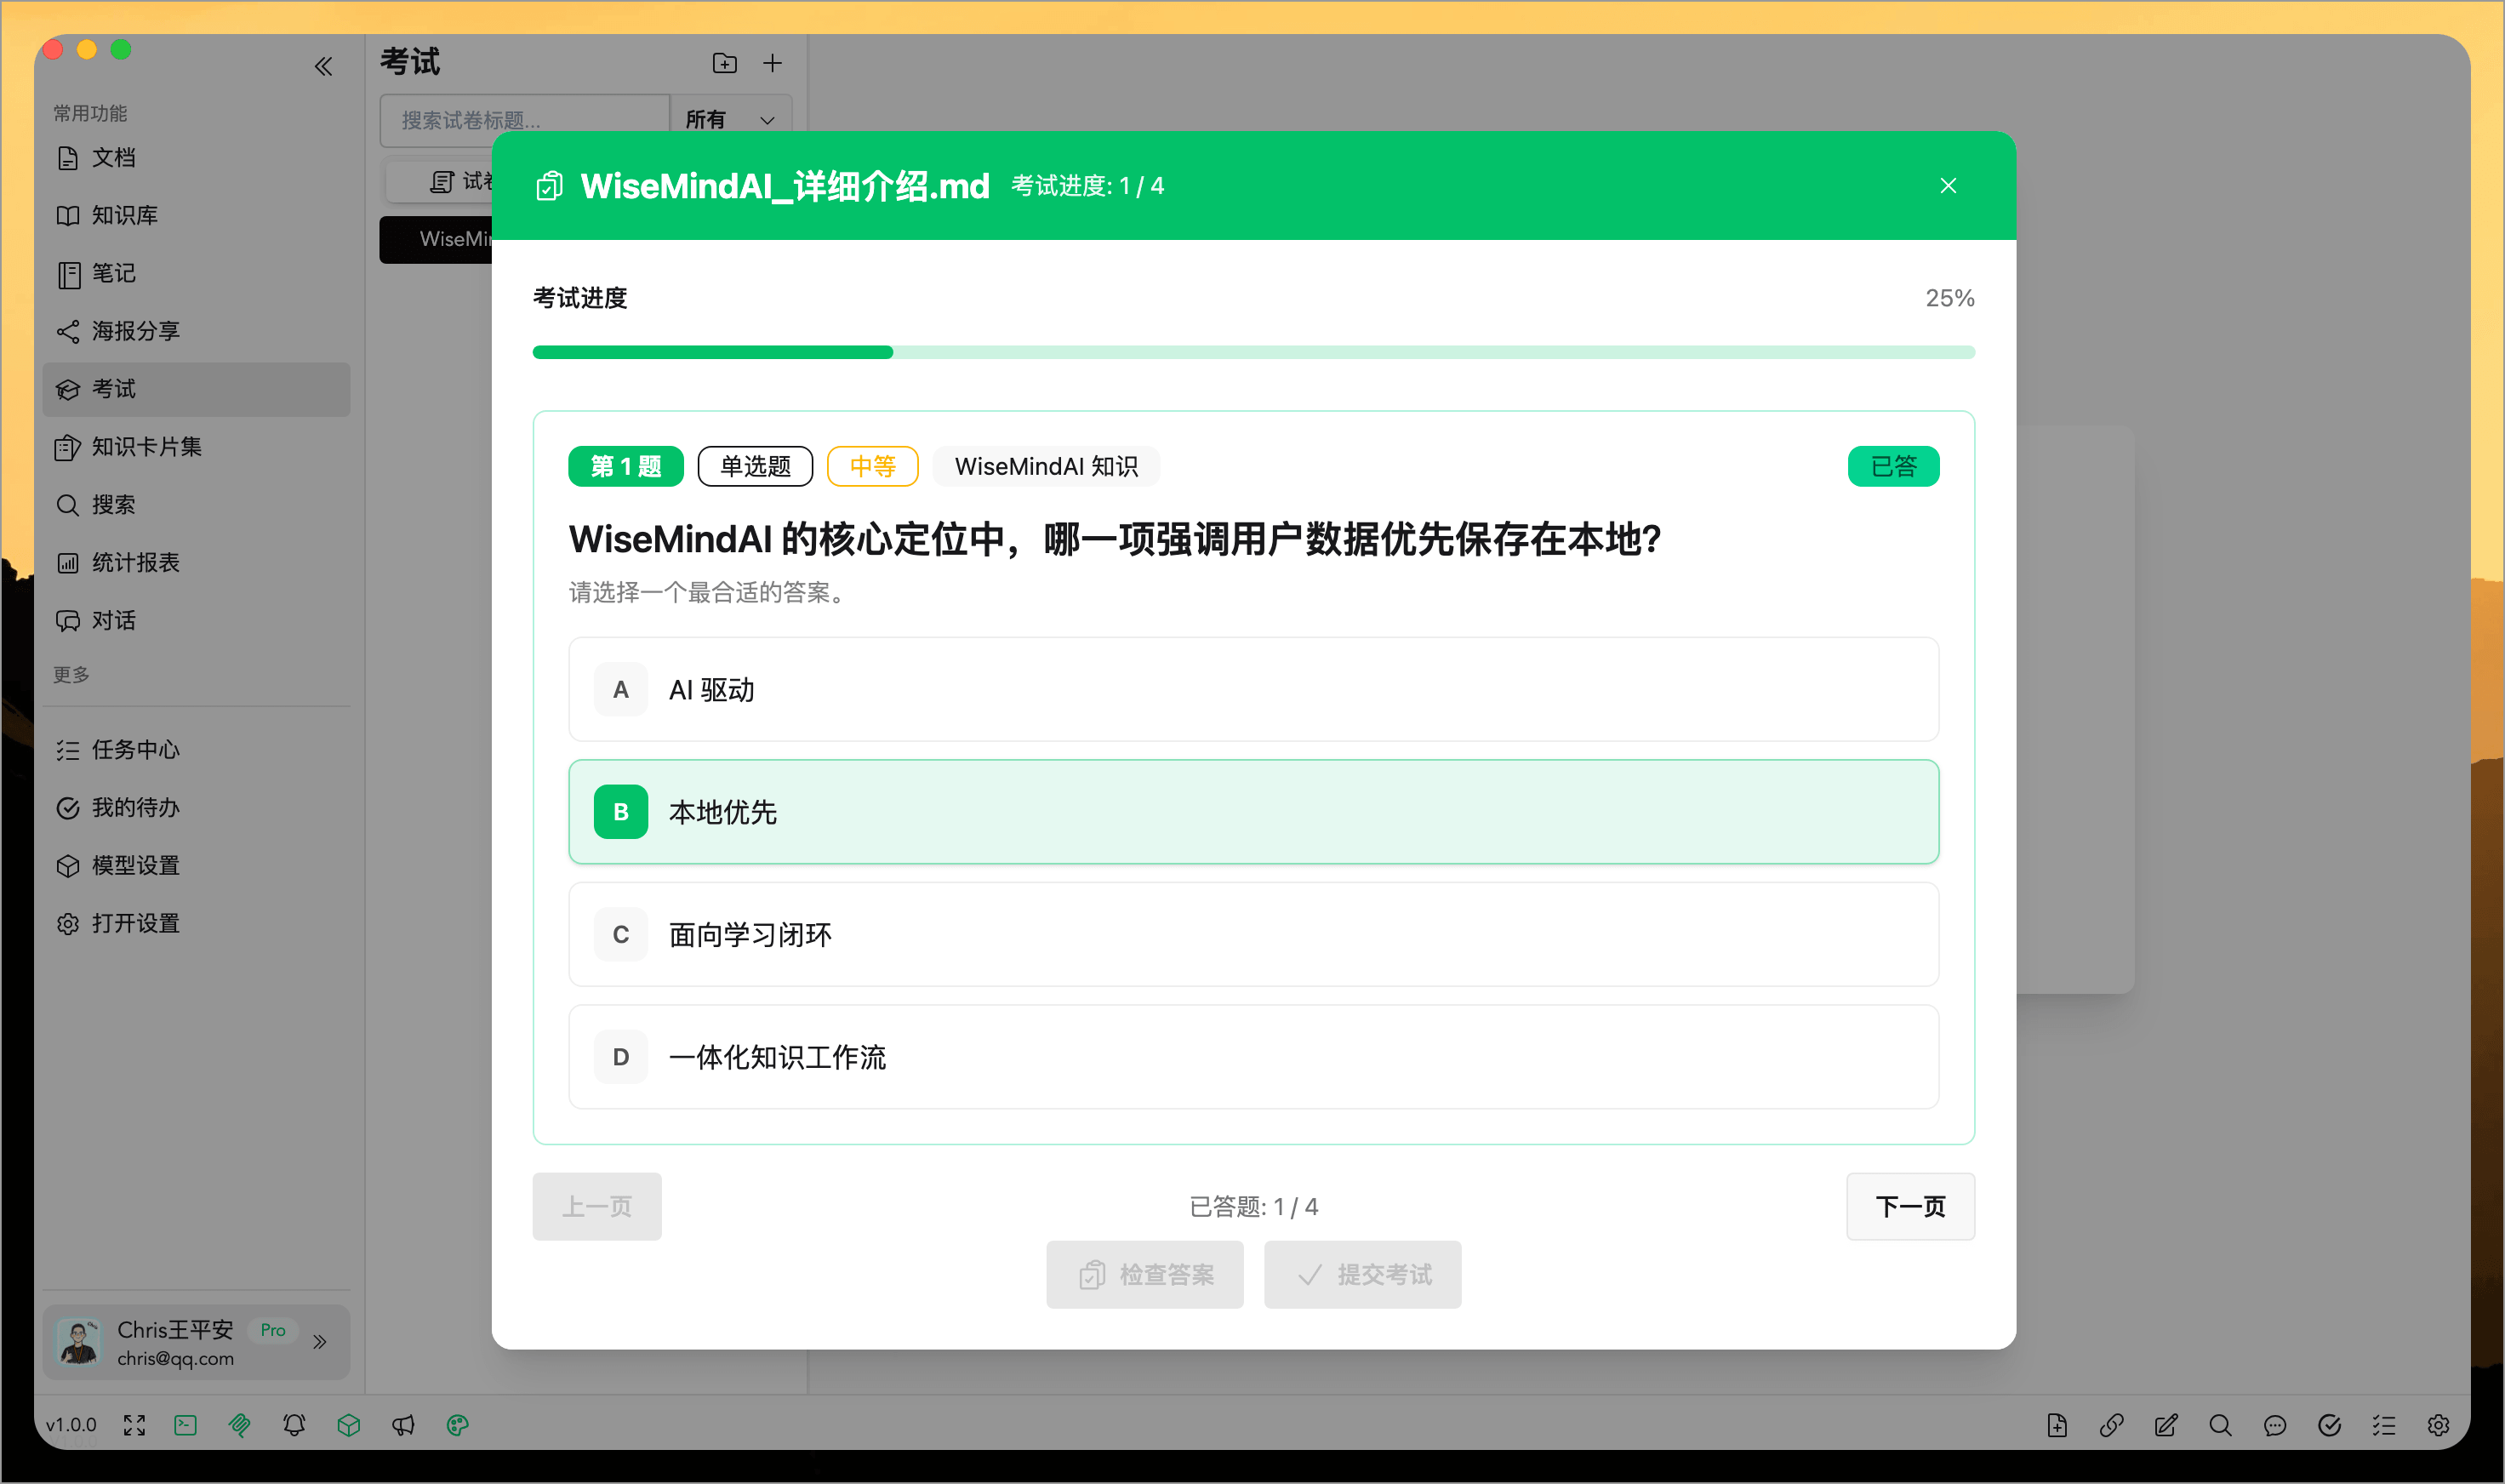Open the 所有 filter dropdown
Screen dimensions: 2505x1484
click(x=731, y=119)
